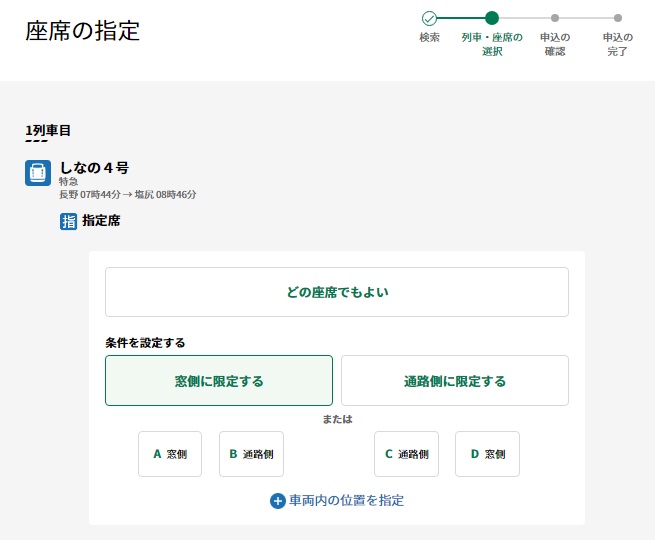655x540 pixels.
Task: Choose seat B 通路側
Action: (x=251, y=454)
